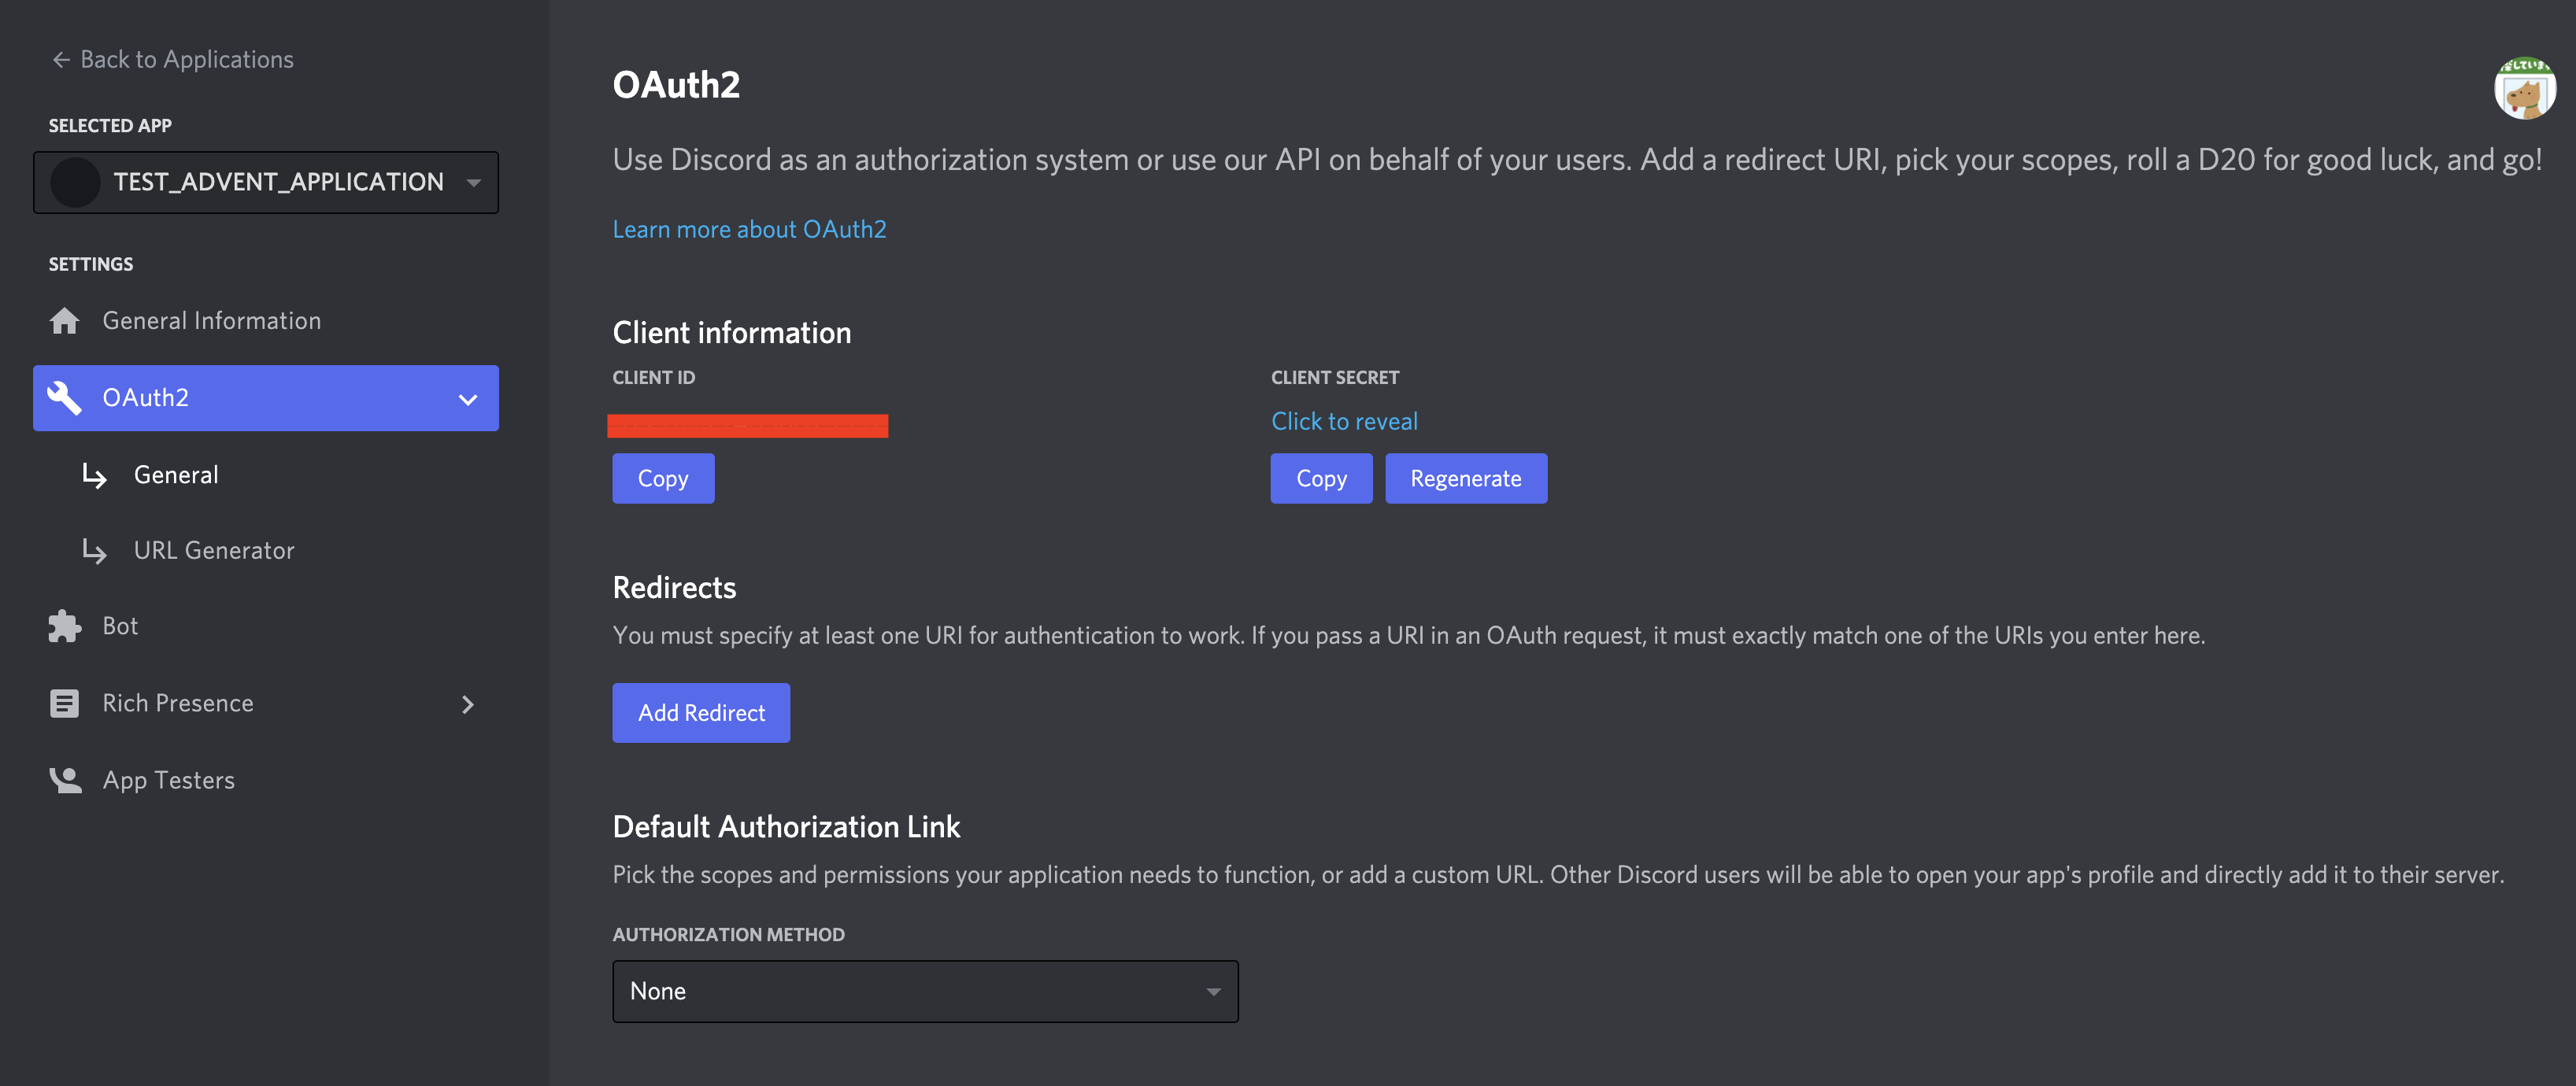Click the black app icon in selector
The image size is (2576, 1086).
(76, 182)
